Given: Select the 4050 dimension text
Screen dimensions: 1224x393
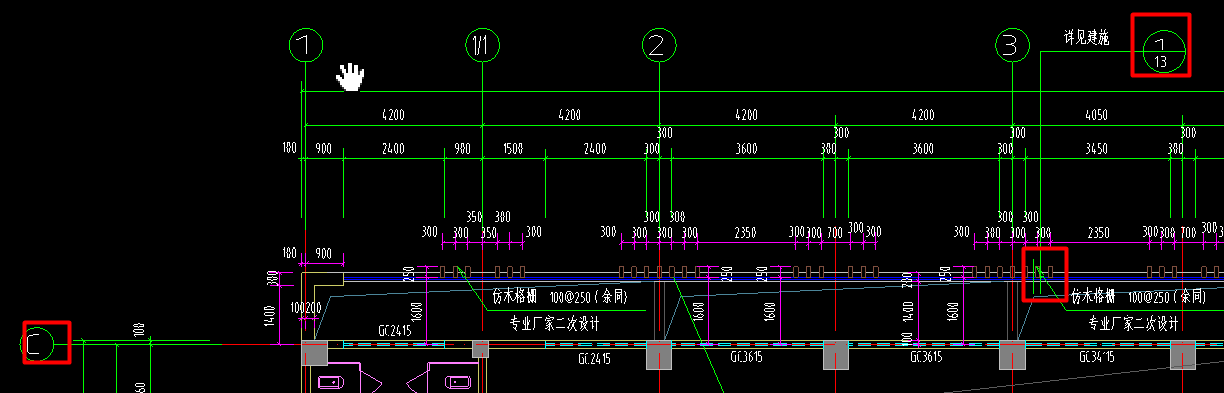Looking at the screenshot, I should 1097,116.
